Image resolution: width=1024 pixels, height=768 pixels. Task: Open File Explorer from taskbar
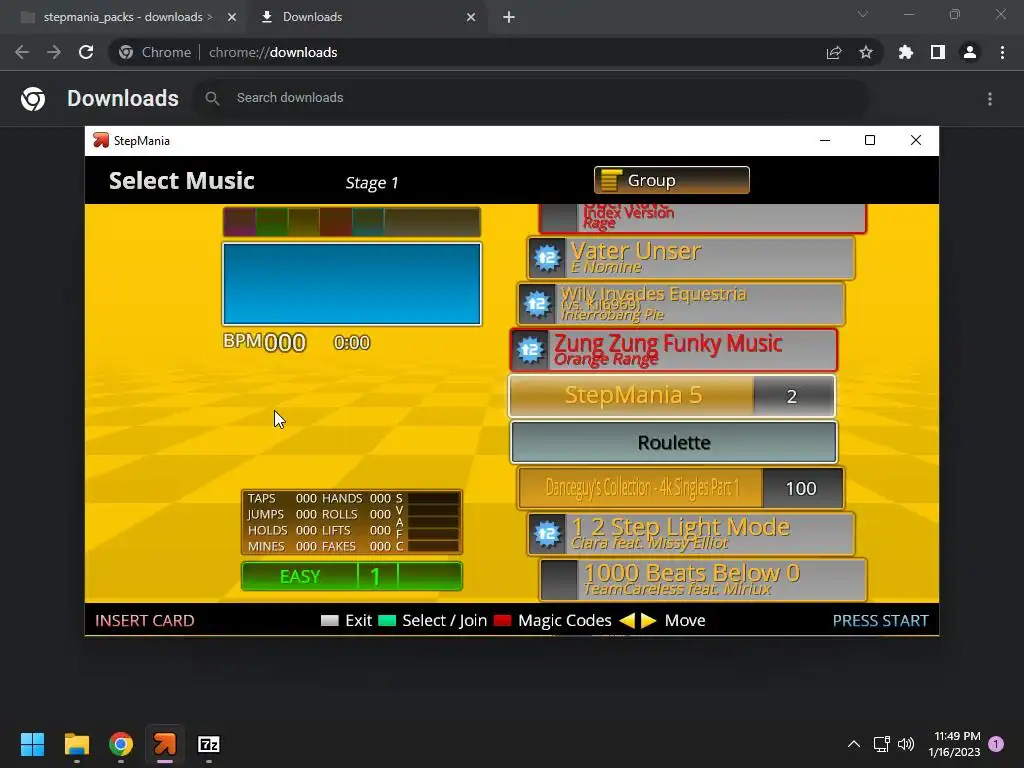(77, 744)
